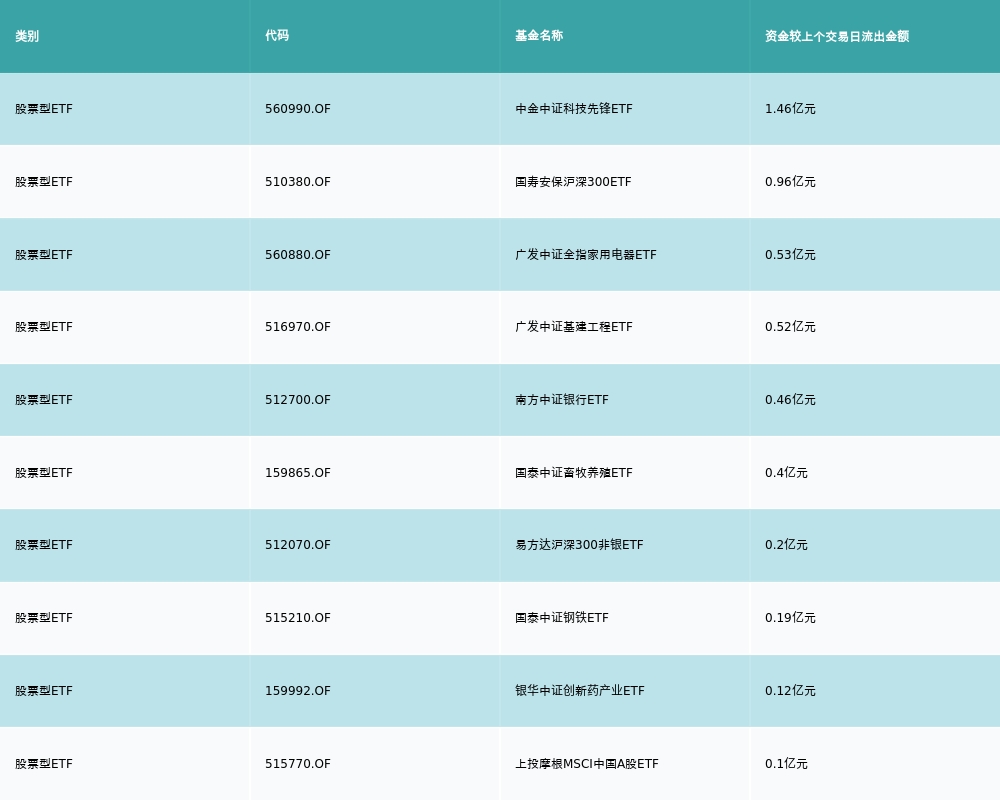The height and width of the screenshot is (800, 1000).
Task: Select outflow amount 0.46亿元
Action: (x=790, y=400)
